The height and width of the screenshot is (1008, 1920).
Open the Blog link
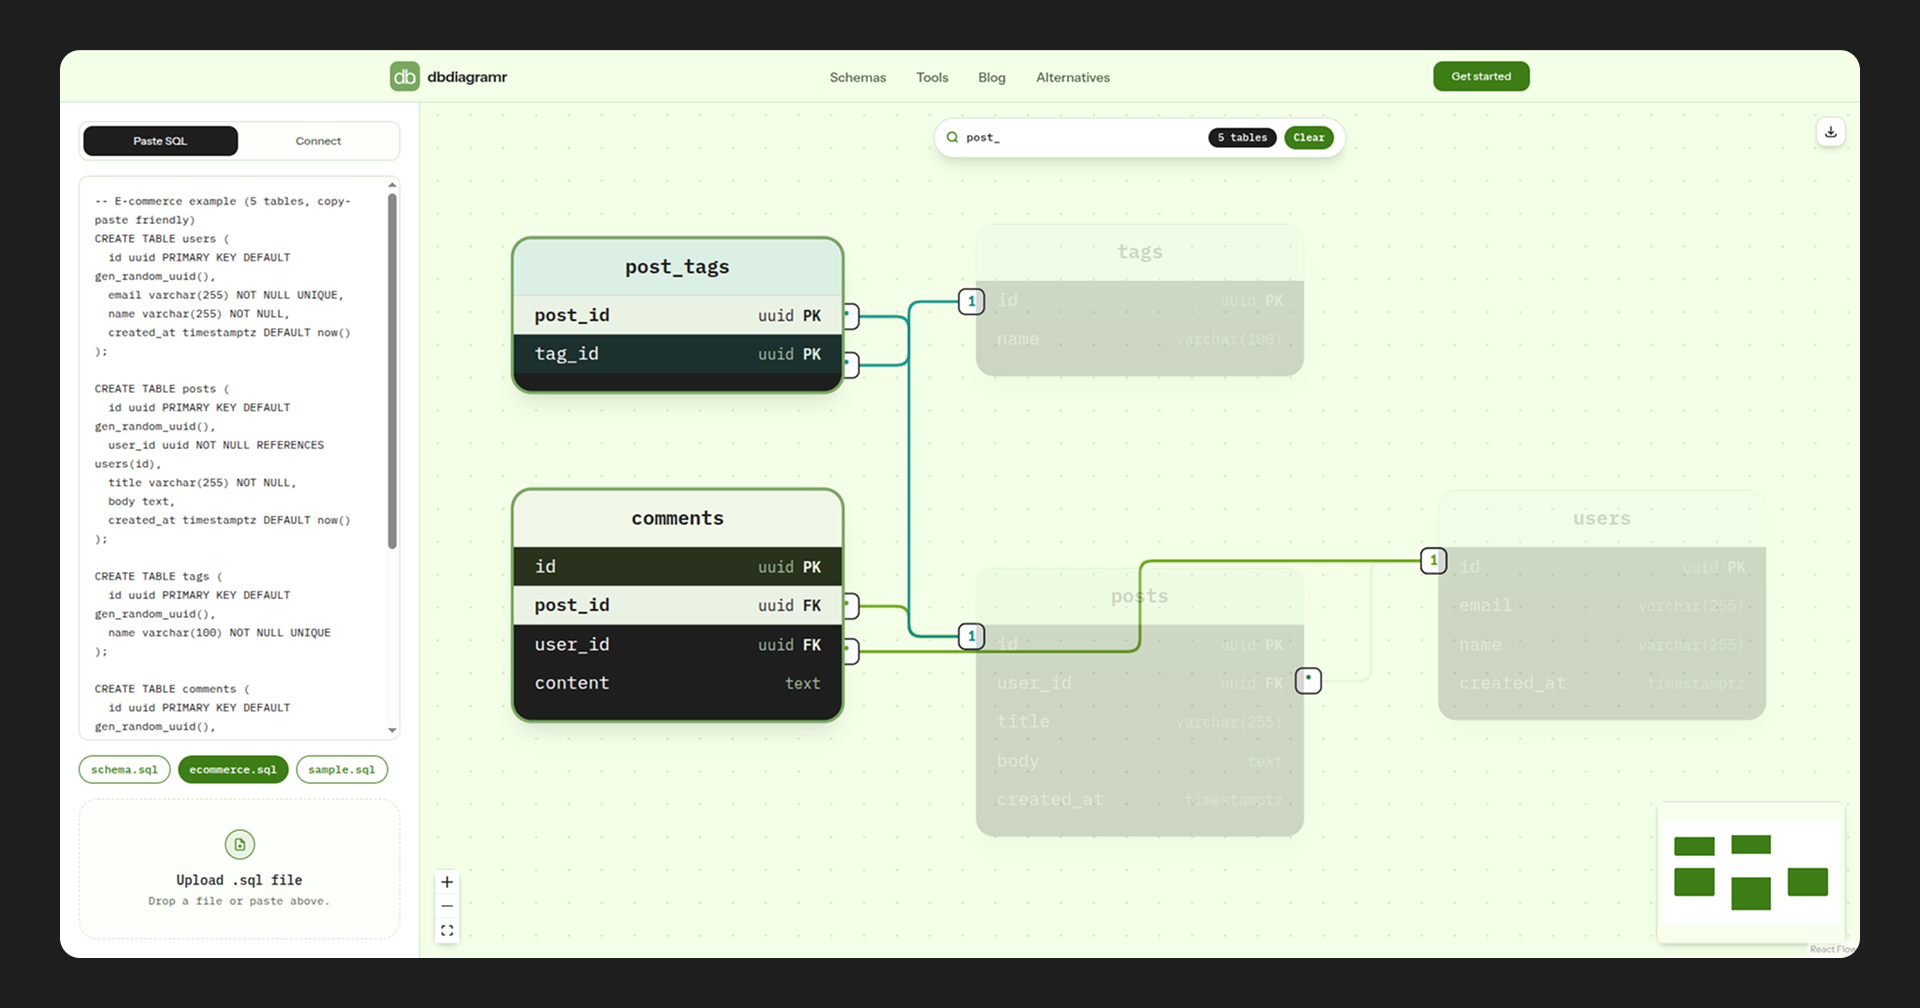coord(991,77)
